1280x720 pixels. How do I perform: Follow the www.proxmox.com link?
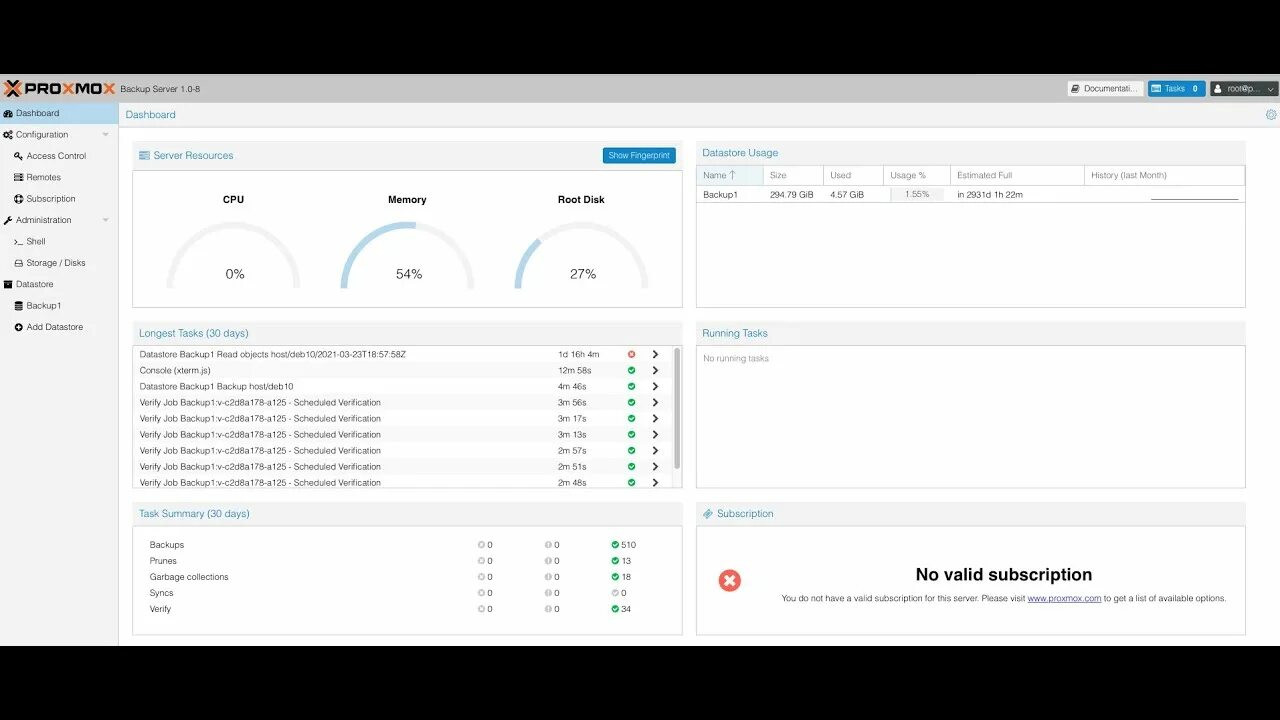tap(1064, 599)
